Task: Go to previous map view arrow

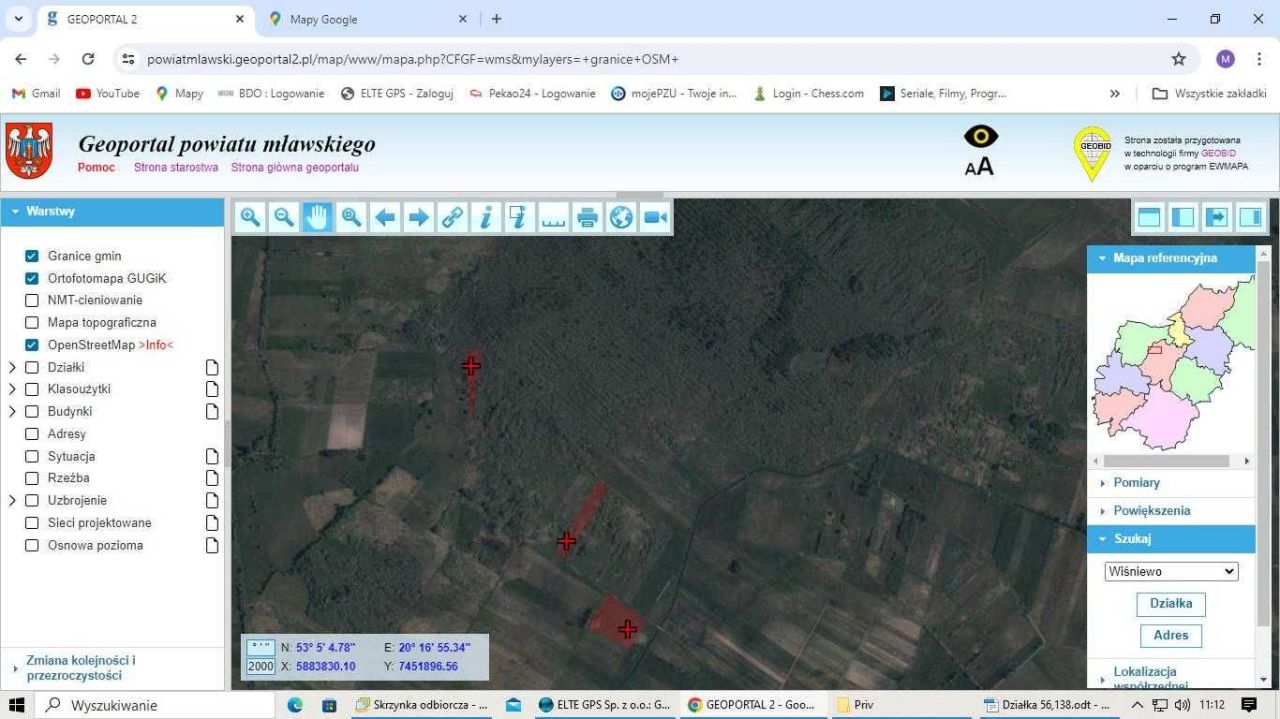Action: pos(385,217)
